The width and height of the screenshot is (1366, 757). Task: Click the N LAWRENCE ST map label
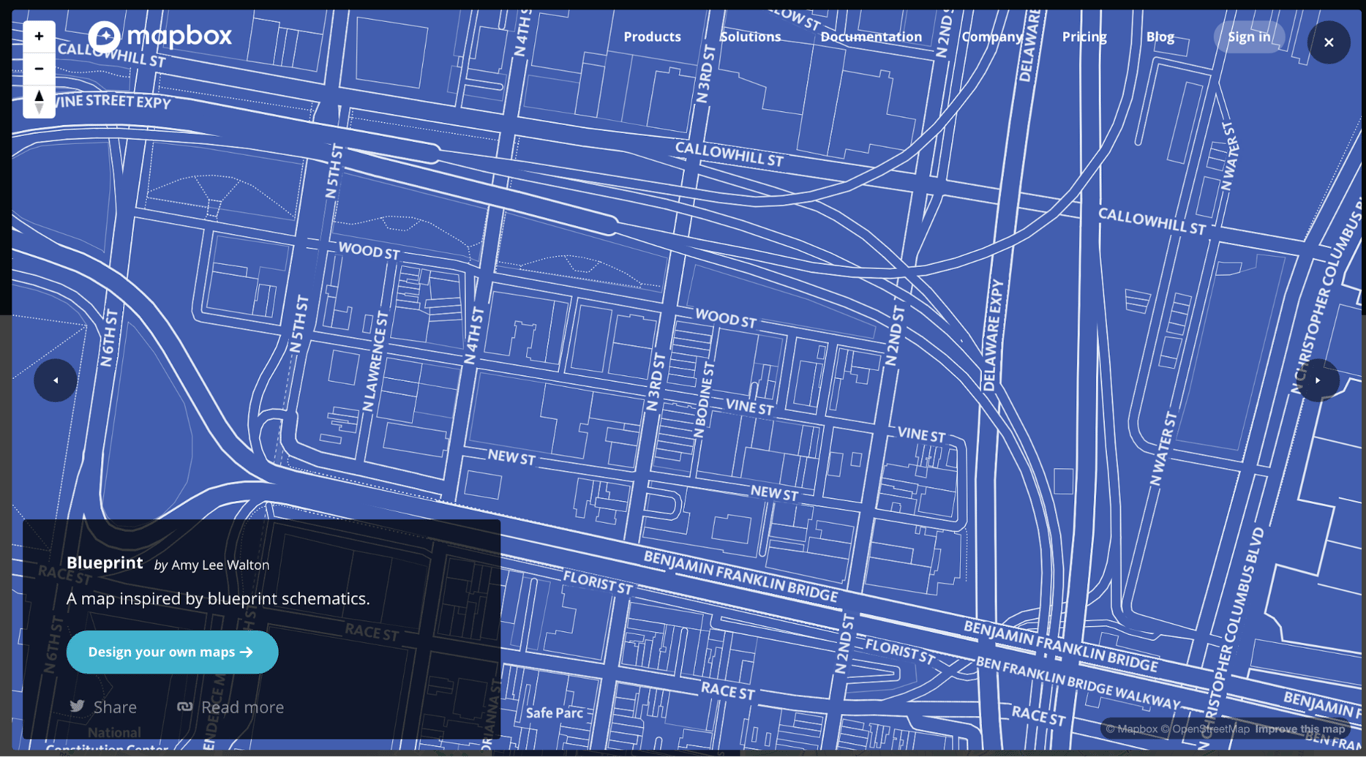pyautogui.click(x=373, y=361)
